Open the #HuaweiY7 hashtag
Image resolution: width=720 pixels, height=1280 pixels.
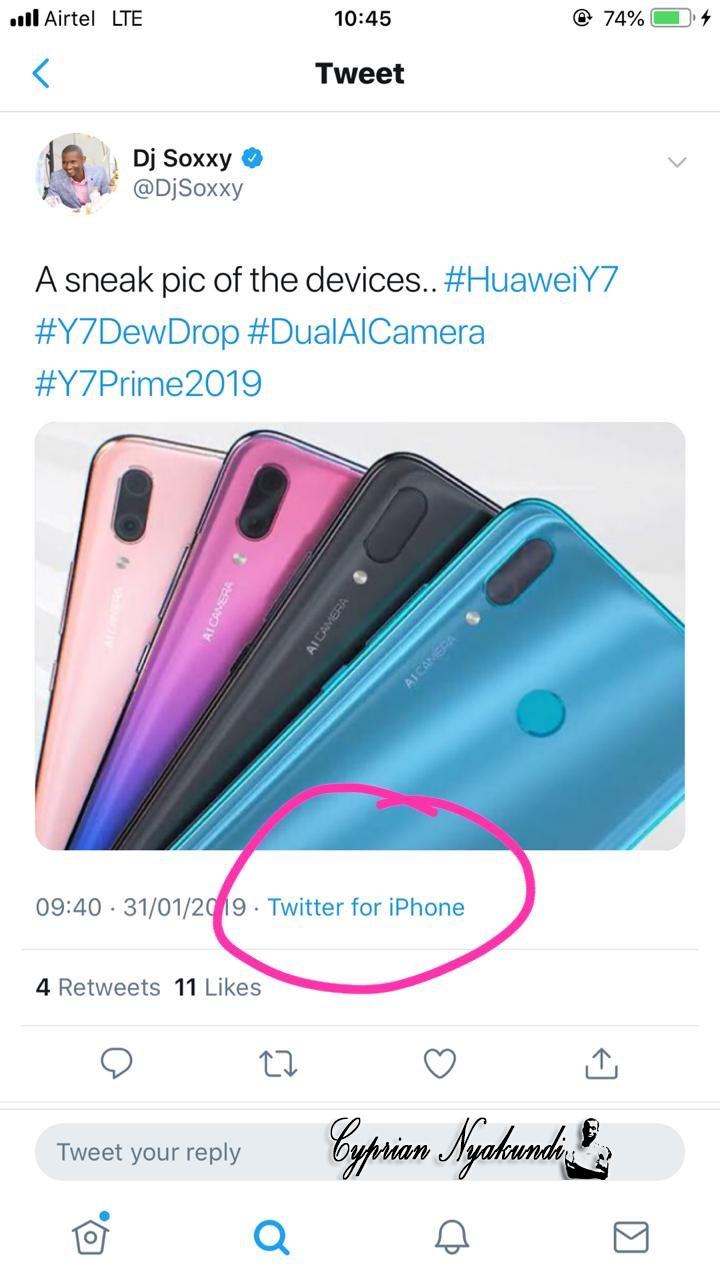point(531,280)
